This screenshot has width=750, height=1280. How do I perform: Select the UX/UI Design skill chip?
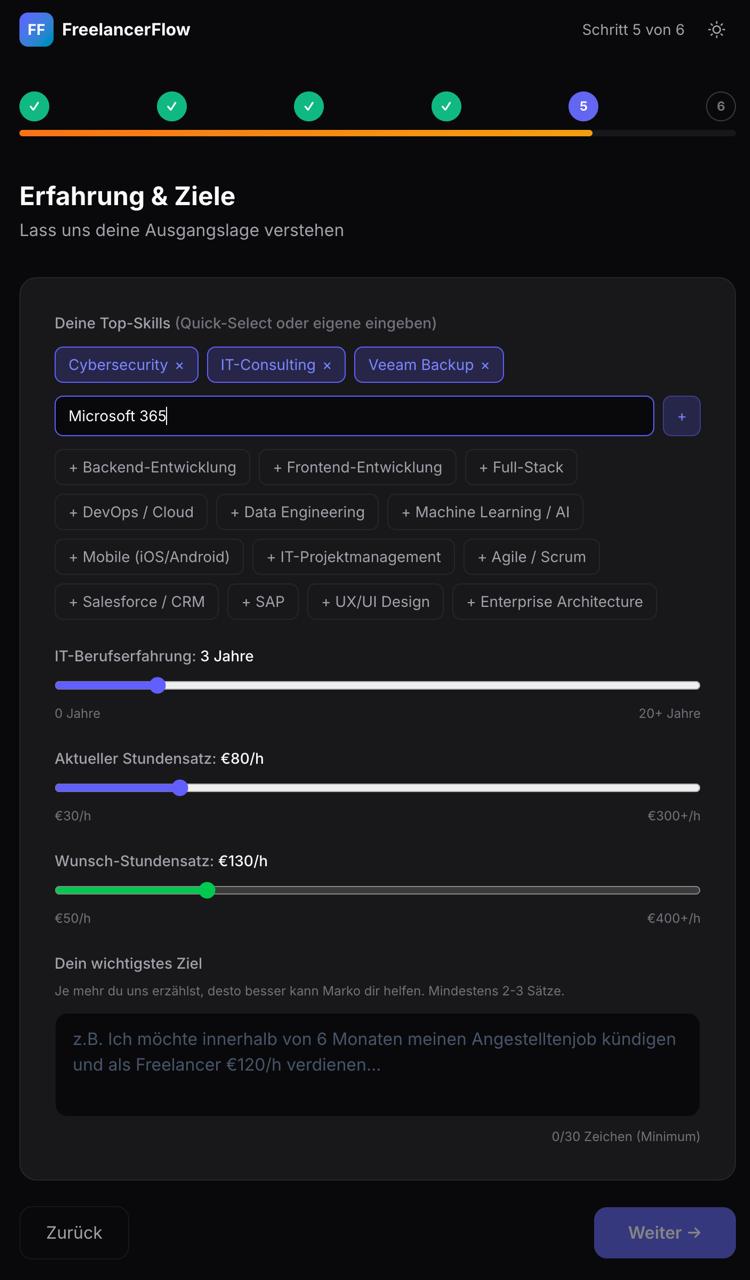coord(375,602)
